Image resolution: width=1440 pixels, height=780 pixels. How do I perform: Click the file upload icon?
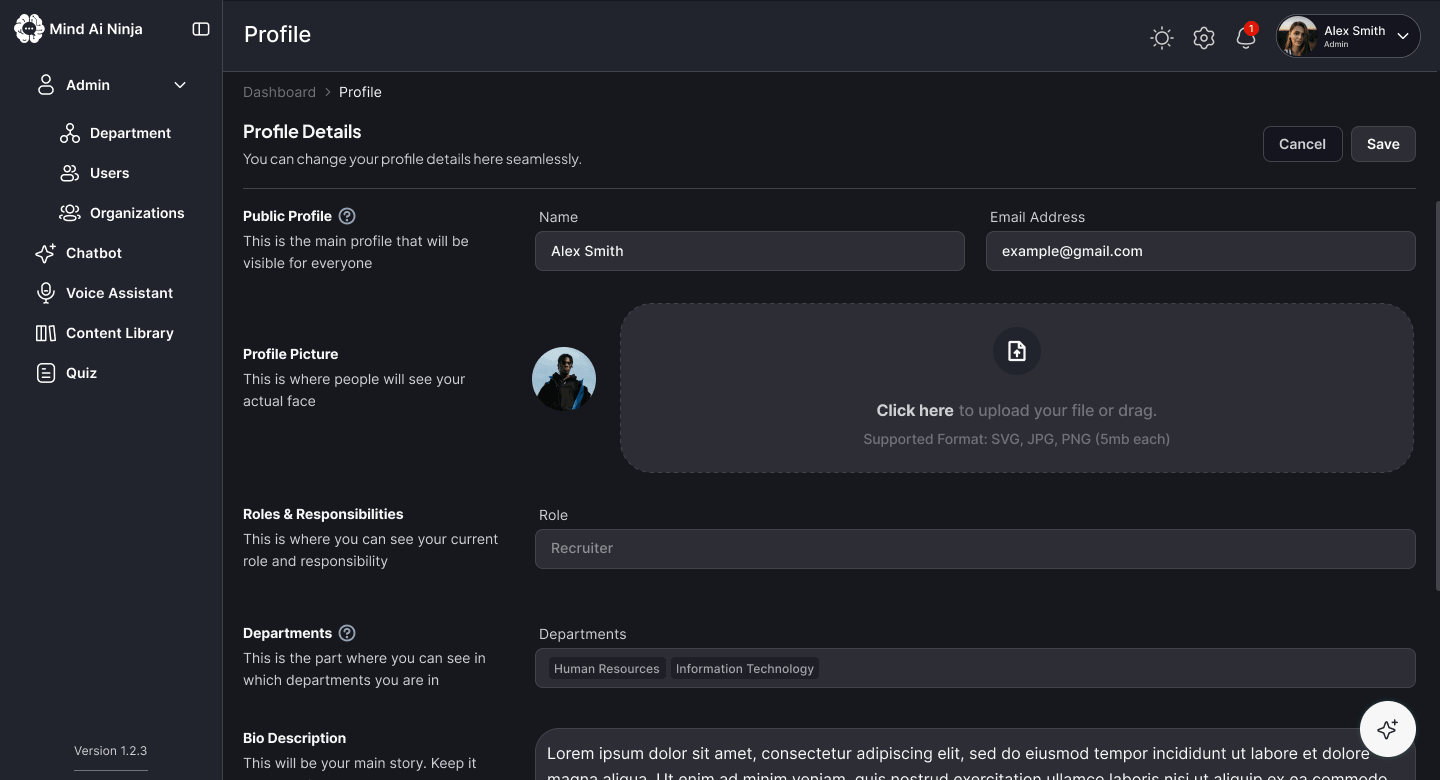(x=1017, y=351)
